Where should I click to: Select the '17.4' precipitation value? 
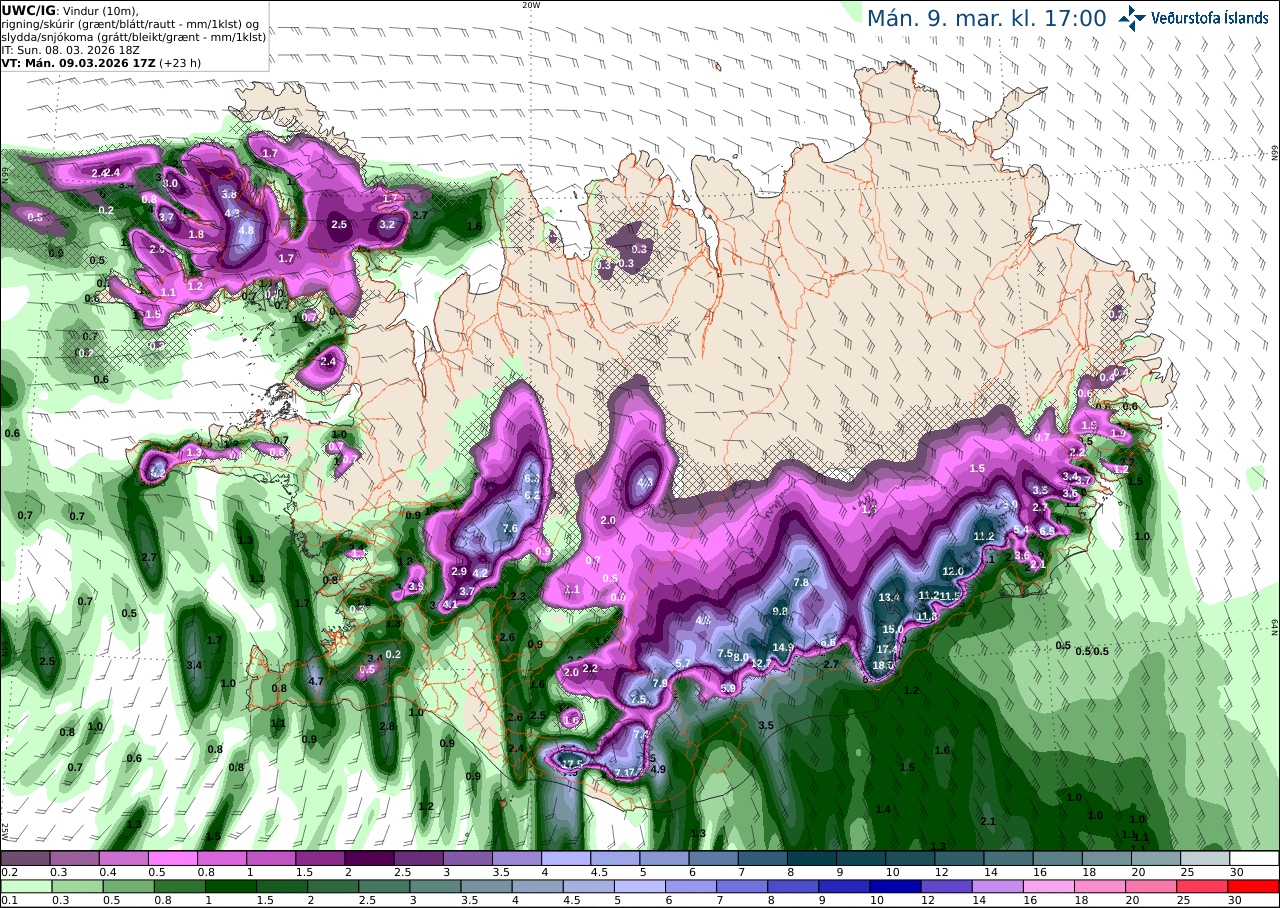click(x=888, y=649)
